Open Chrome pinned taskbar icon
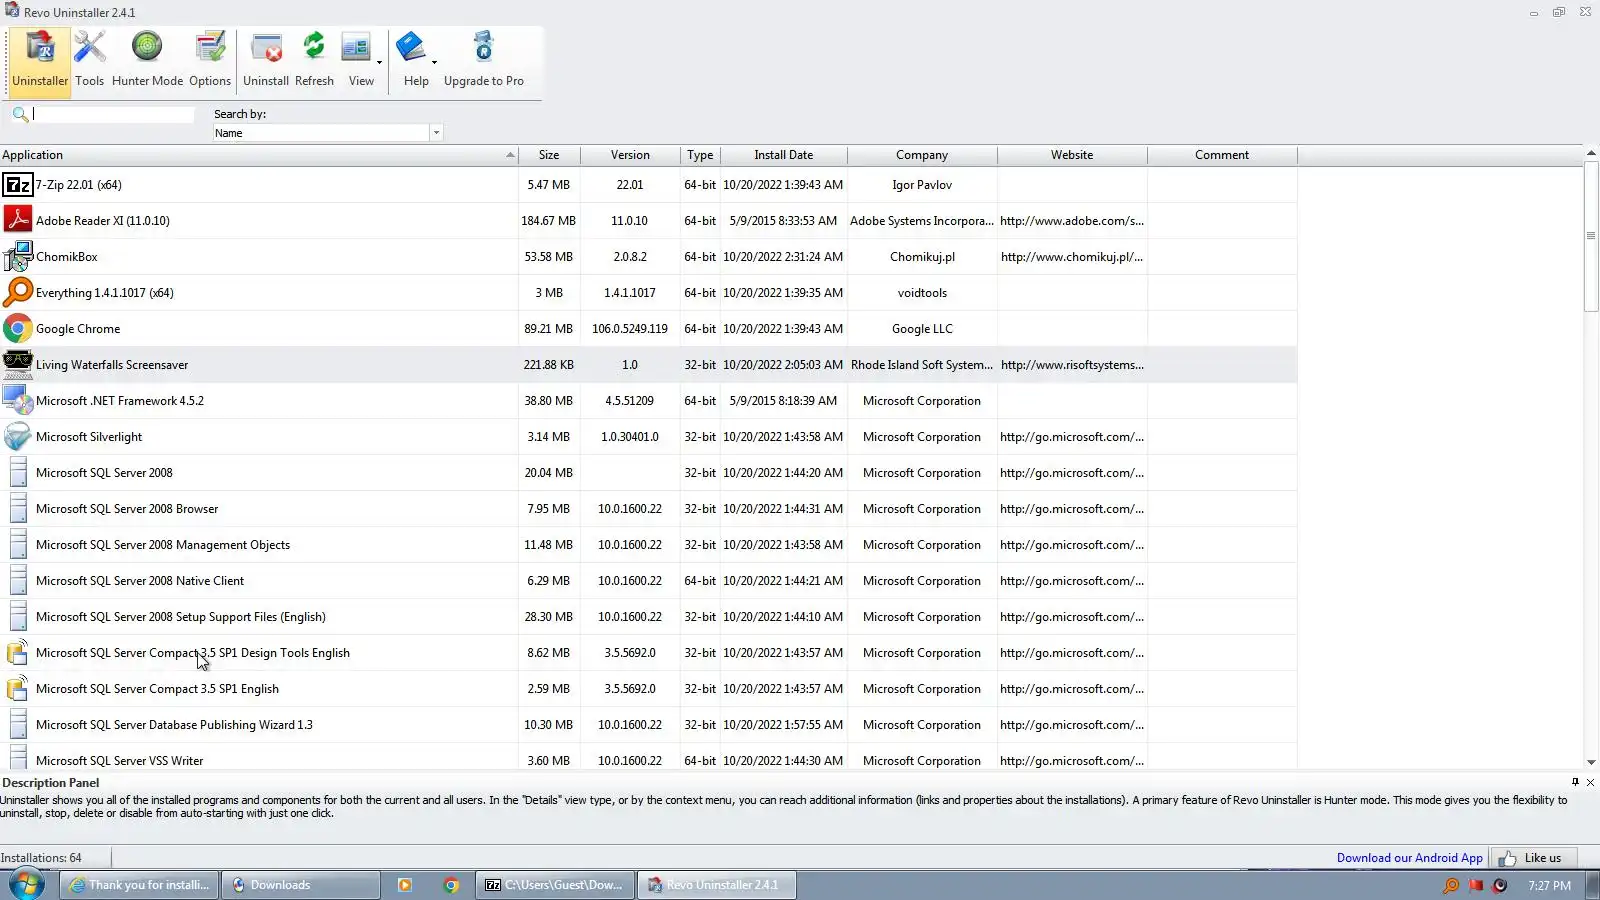 451,885
